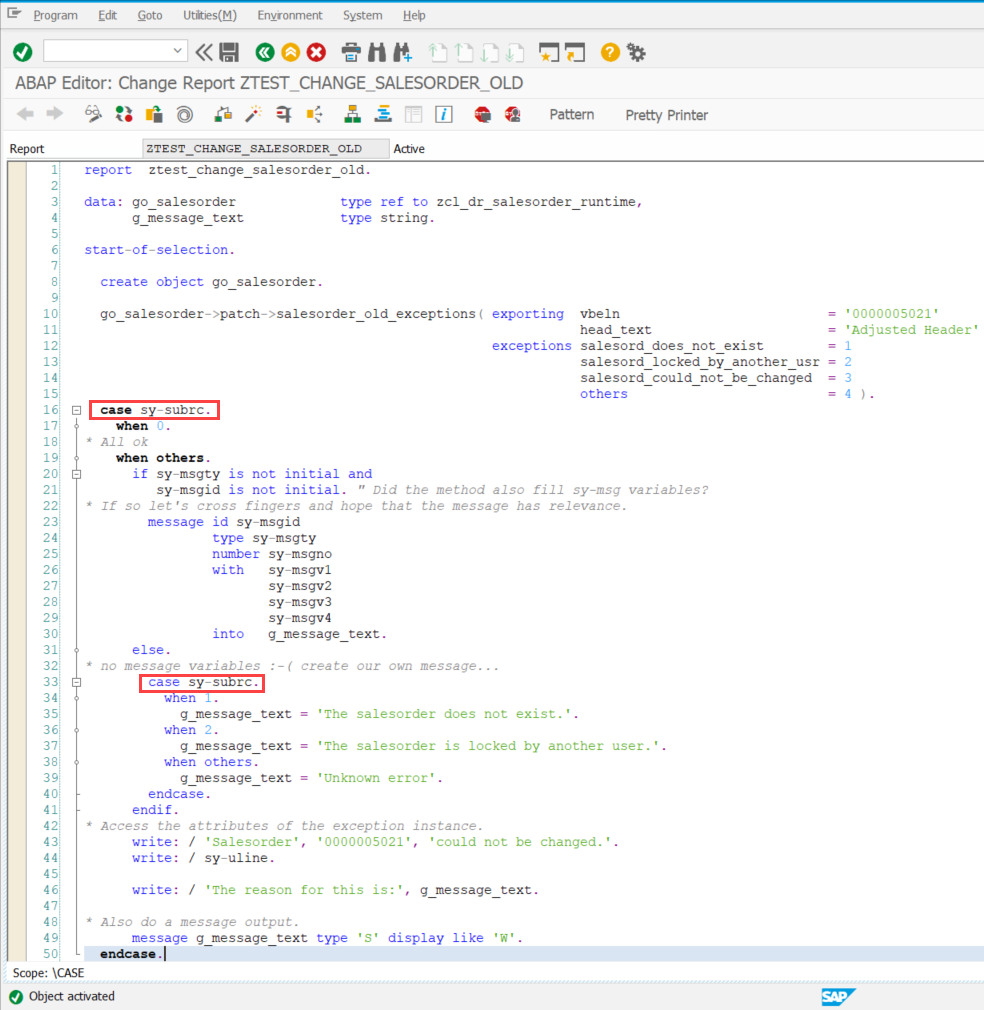984x1010 pixels.
Task: Set a session breakpoint icon
Action: coord(482,114)
